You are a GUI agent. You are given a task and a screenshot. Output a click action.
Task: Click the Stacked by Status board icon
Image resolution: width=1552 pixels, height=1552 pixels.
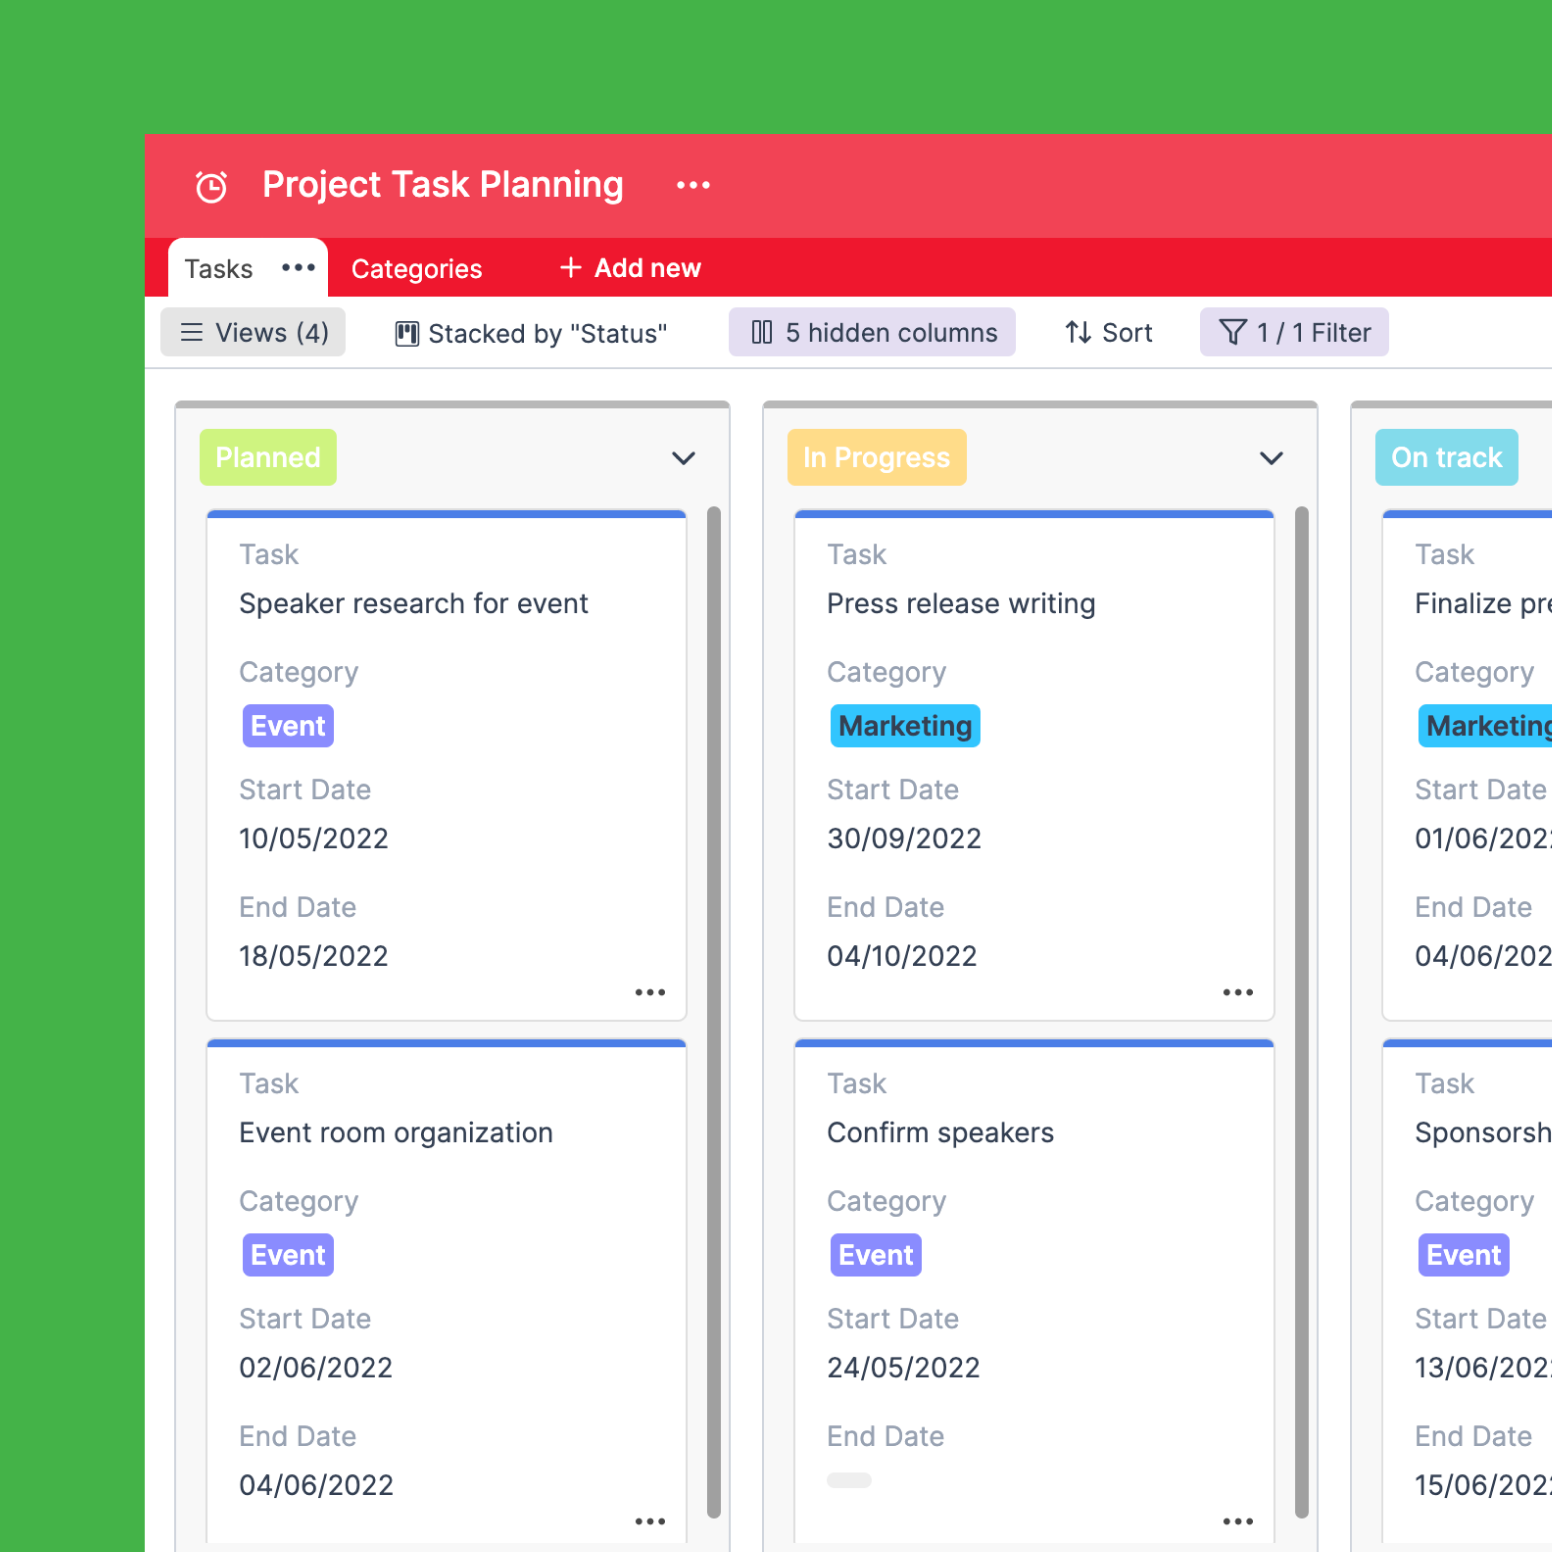click(x=406, y=333)
